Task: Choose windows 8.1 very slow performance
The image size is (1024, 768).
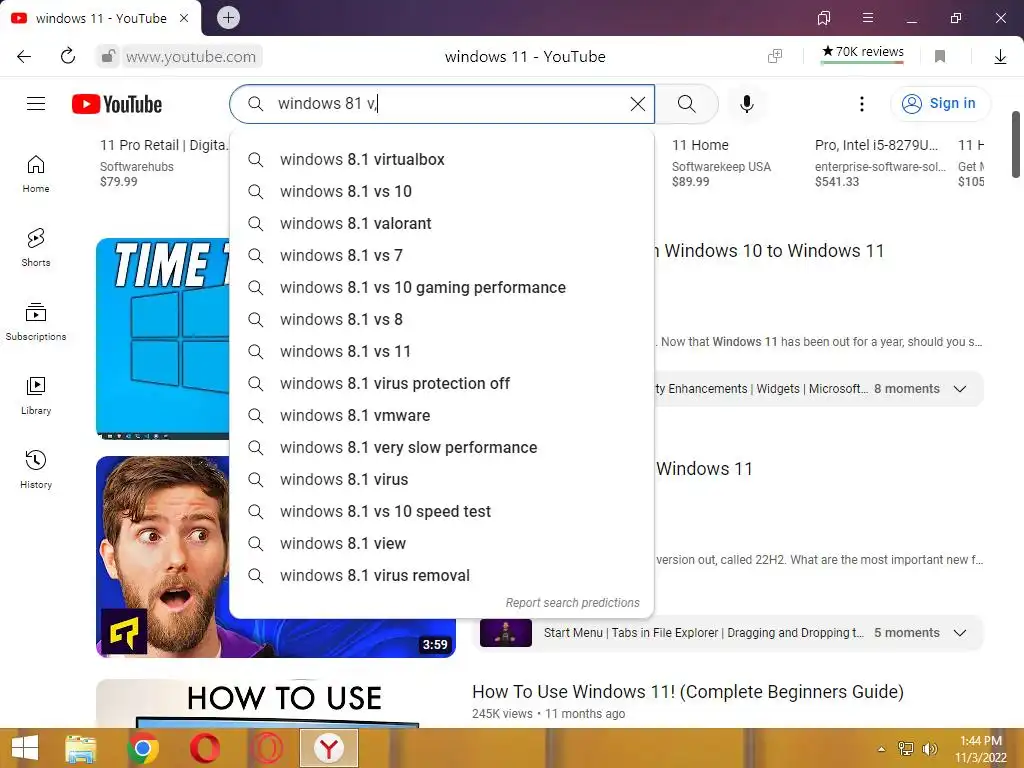Action: tap(441, 447)
